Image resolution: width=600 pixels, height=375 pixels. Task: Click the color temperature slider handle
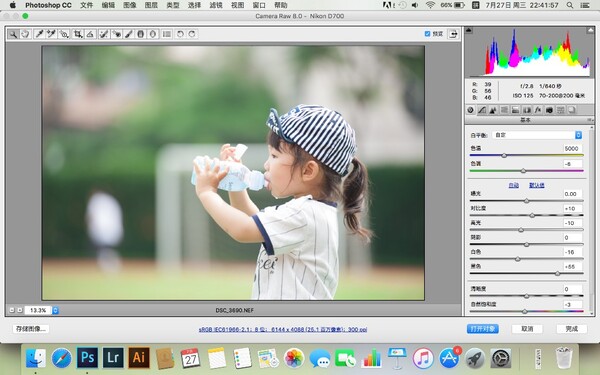pos(504,155)
